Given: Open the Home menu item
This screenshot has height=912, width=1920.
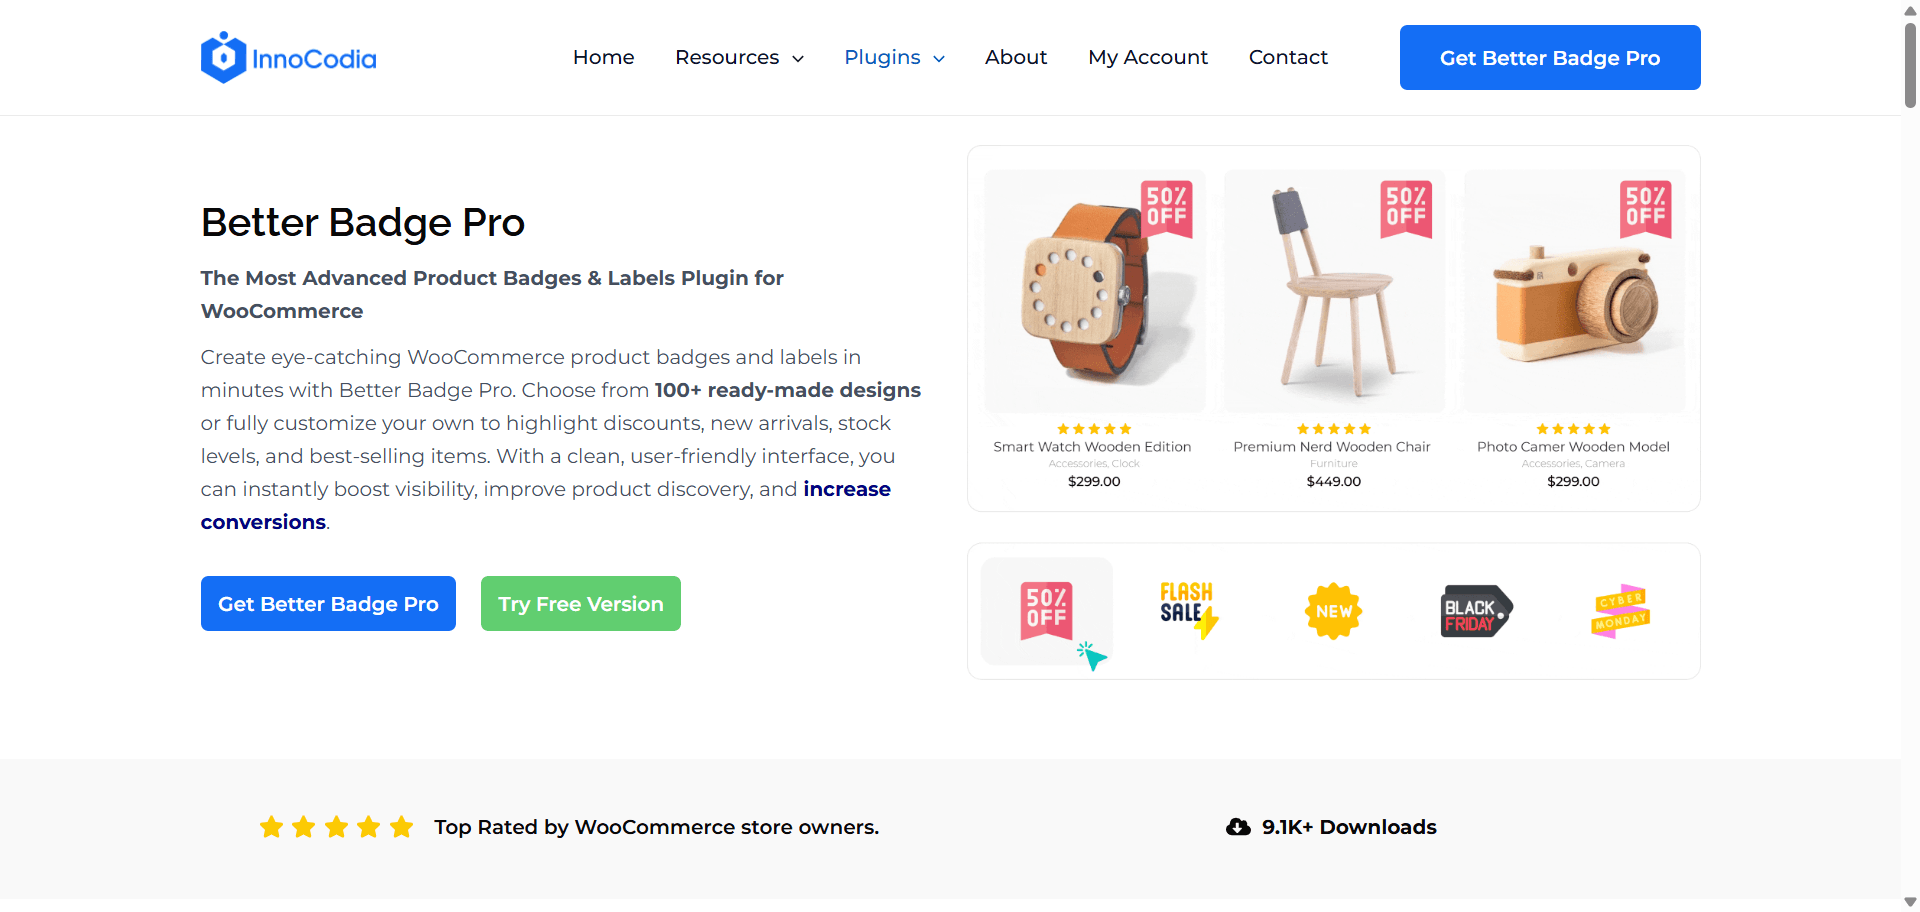Looking at the screenshot, I should [x=604, y=57].
